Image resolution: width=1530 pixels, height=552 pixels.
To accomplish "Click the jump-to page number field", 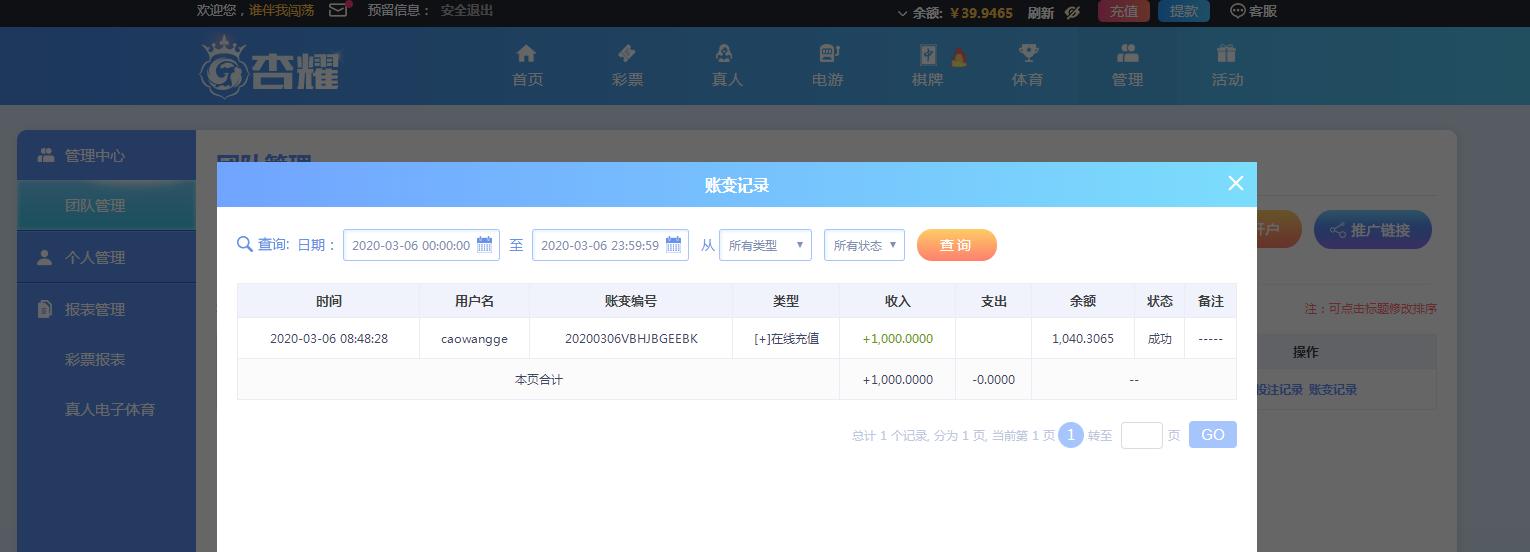I will (1142, 435).
